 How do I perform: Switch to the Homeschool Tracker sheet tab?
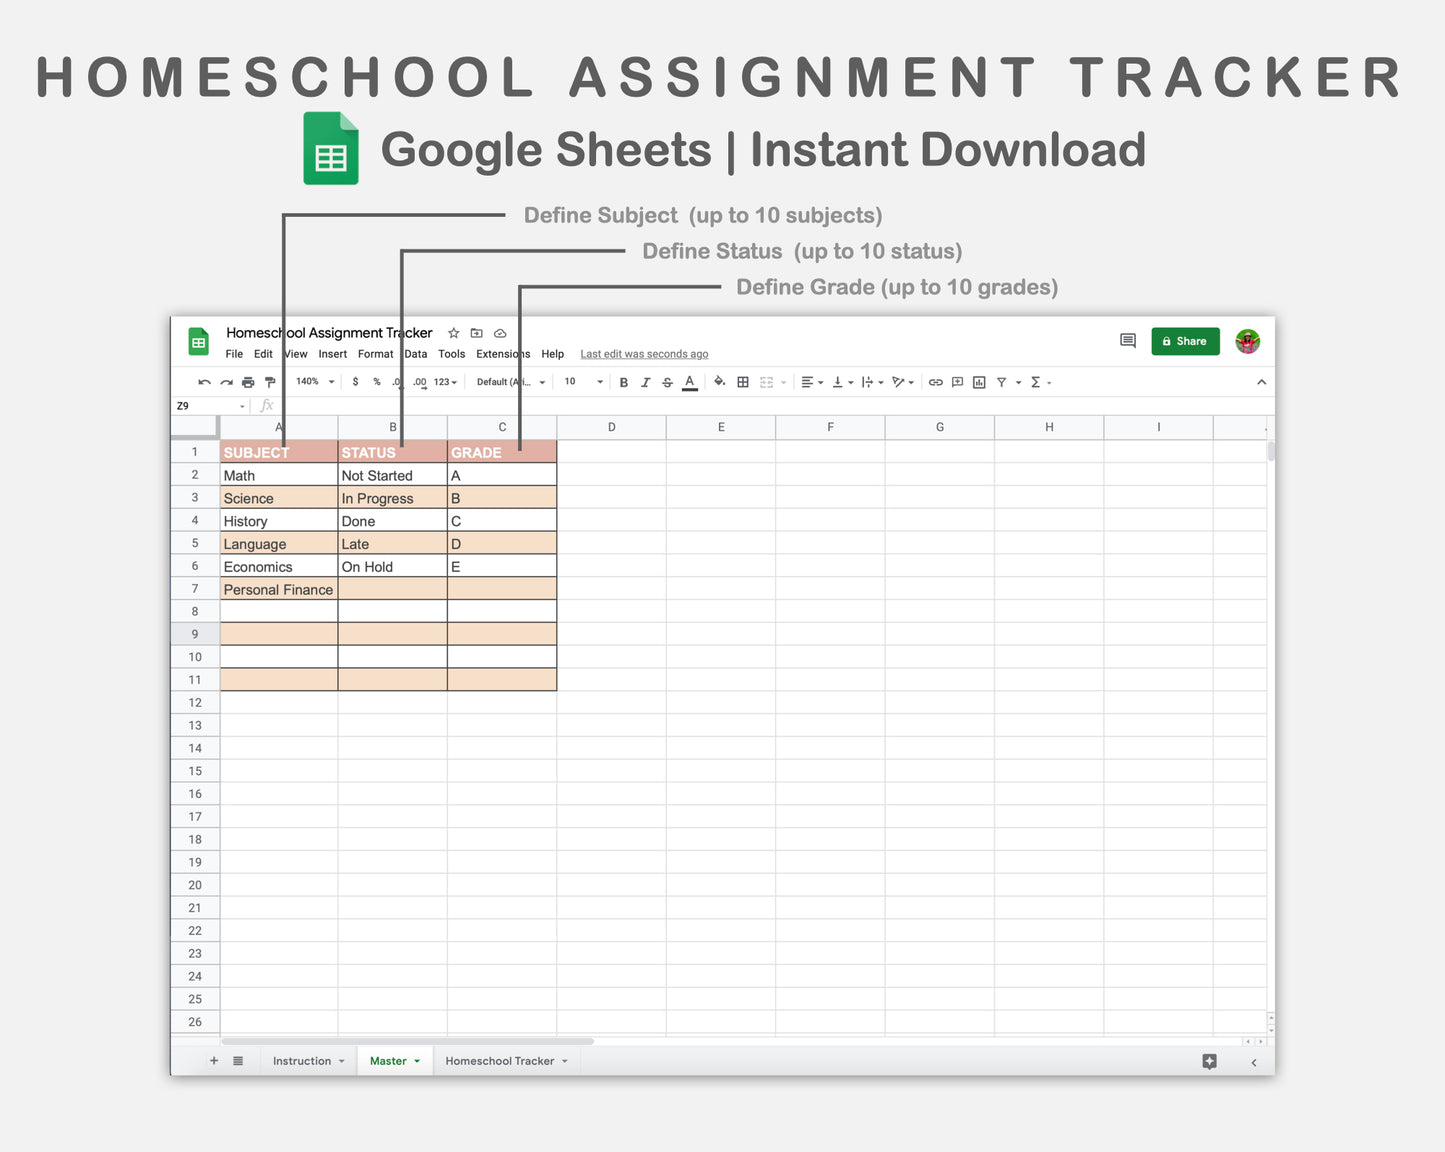[500, 1060]
